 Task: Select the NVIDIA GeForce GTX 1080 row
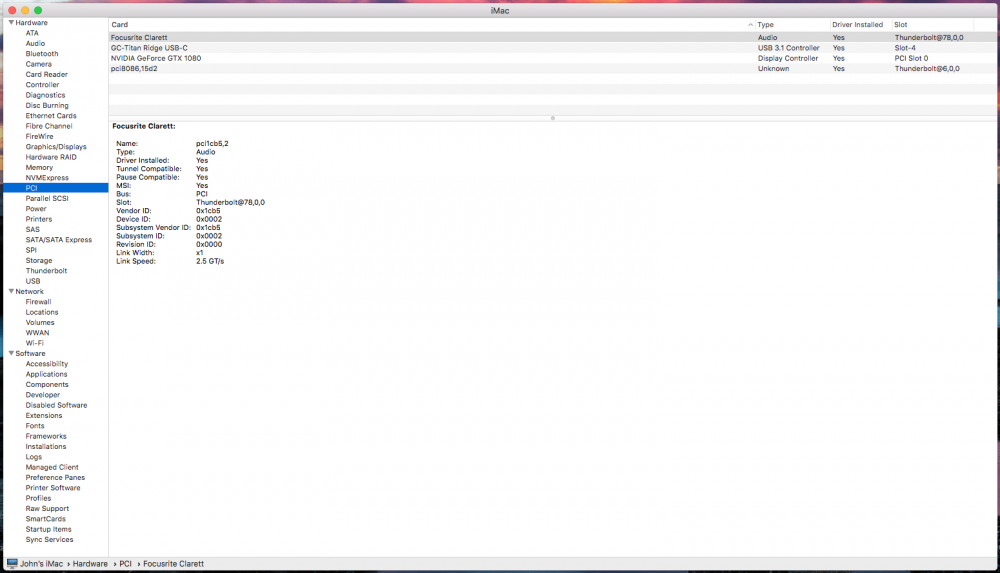[x=552, y=58]
